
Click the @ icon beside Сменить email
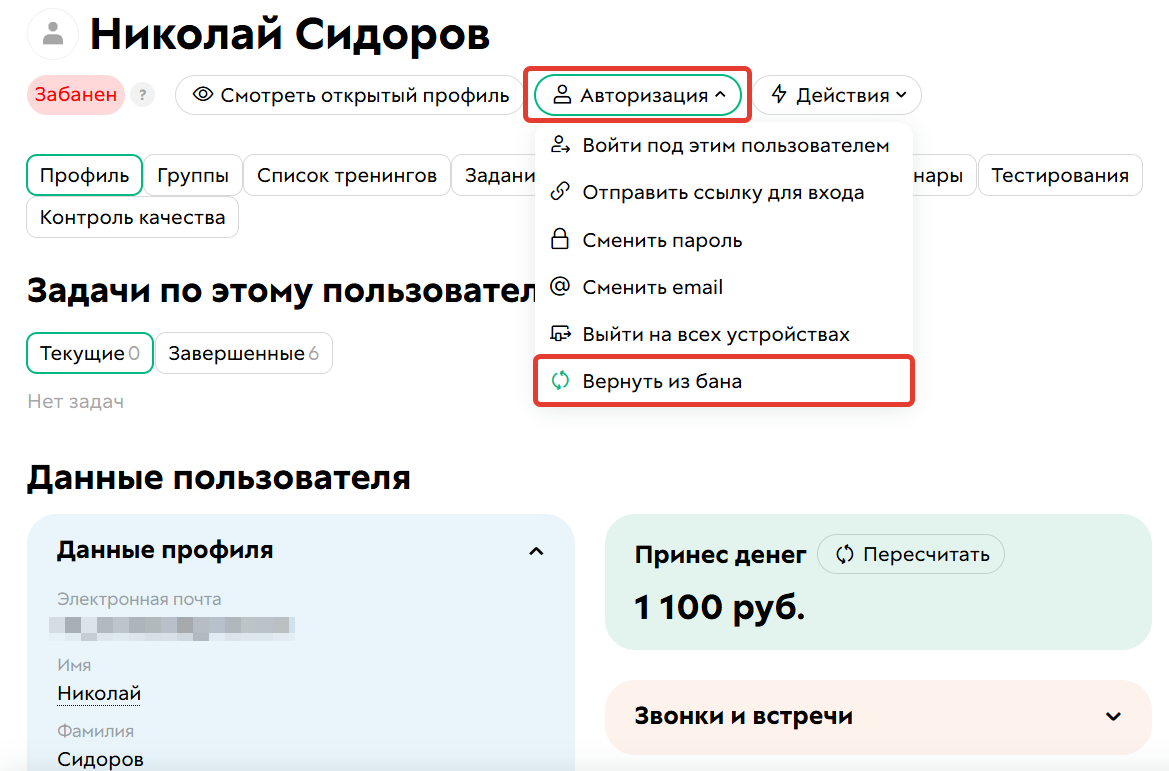559,287
